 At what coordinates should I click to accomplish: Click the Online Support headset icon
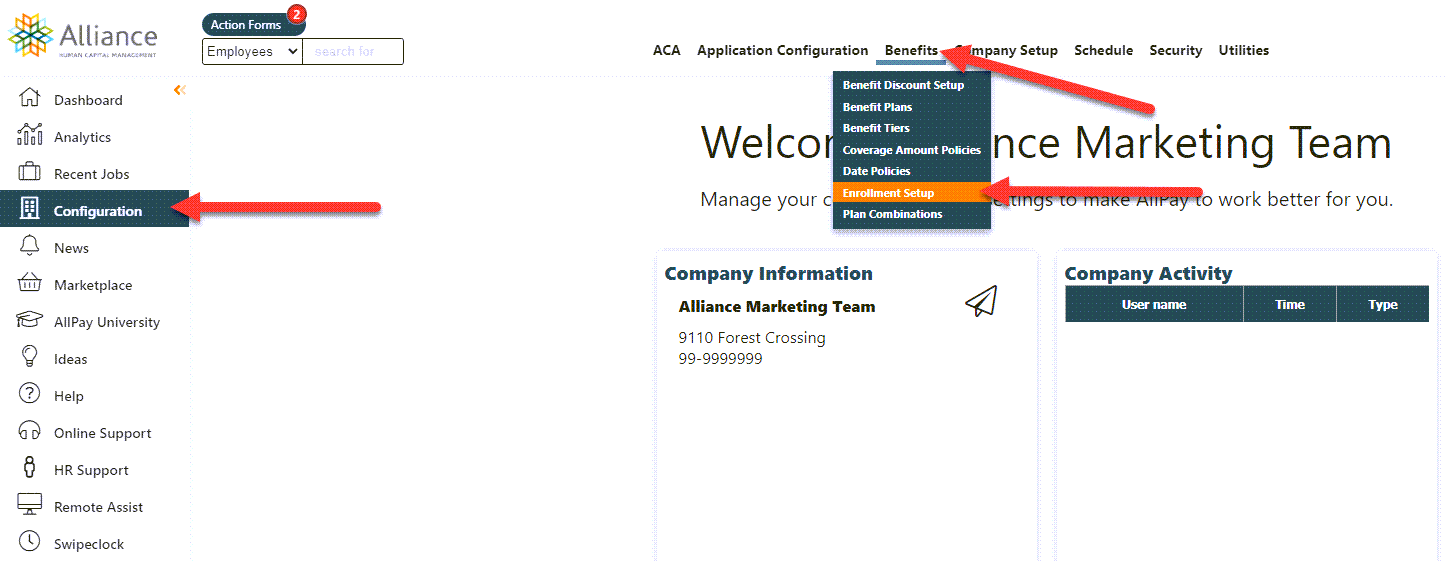tap(30, 431)
